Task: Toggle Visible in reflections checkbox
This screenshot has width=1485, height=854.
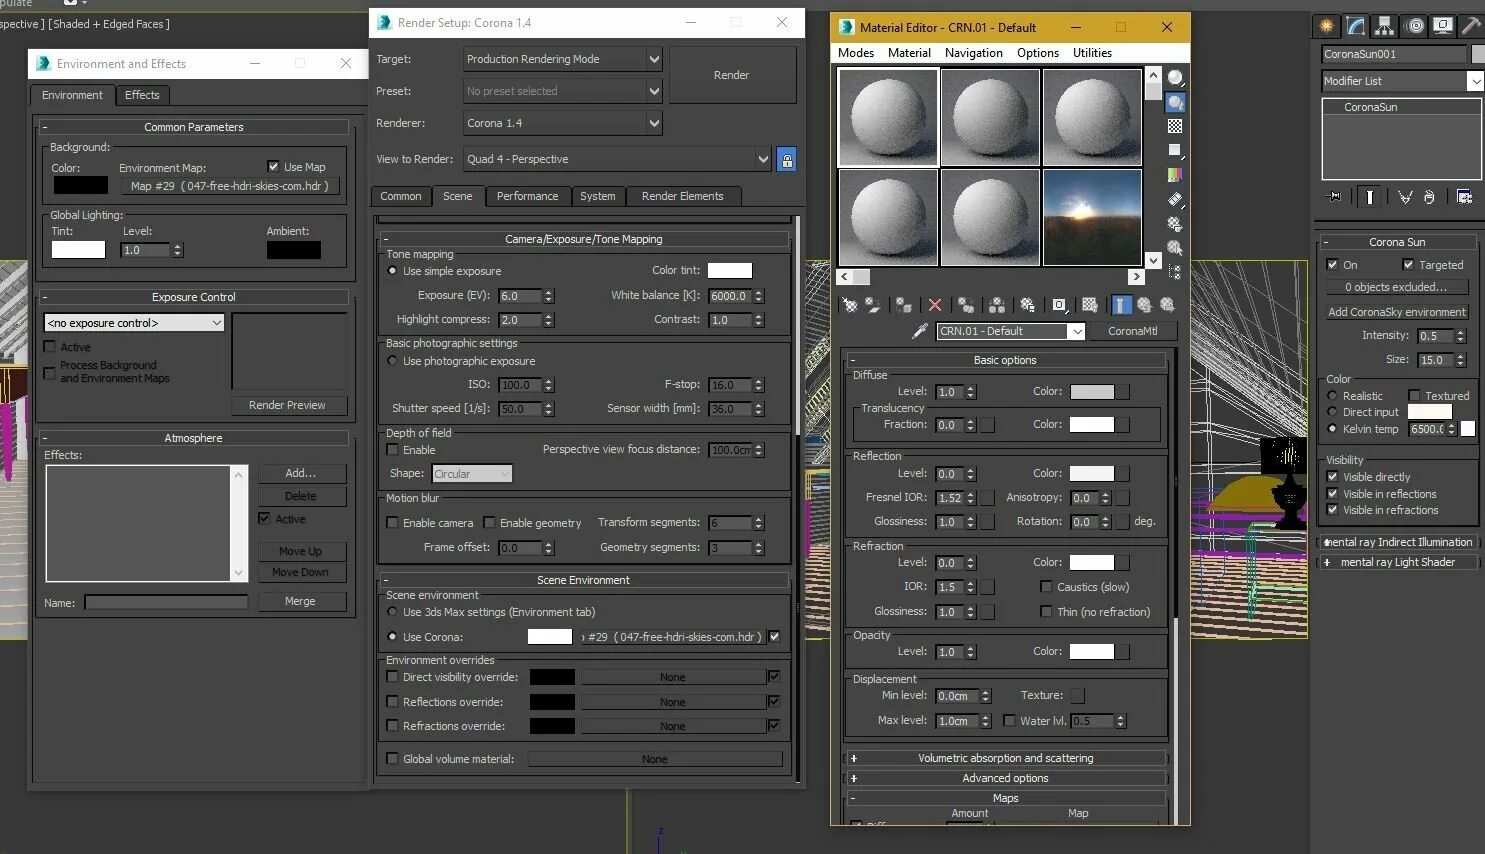Action: tap(1332, 494)
